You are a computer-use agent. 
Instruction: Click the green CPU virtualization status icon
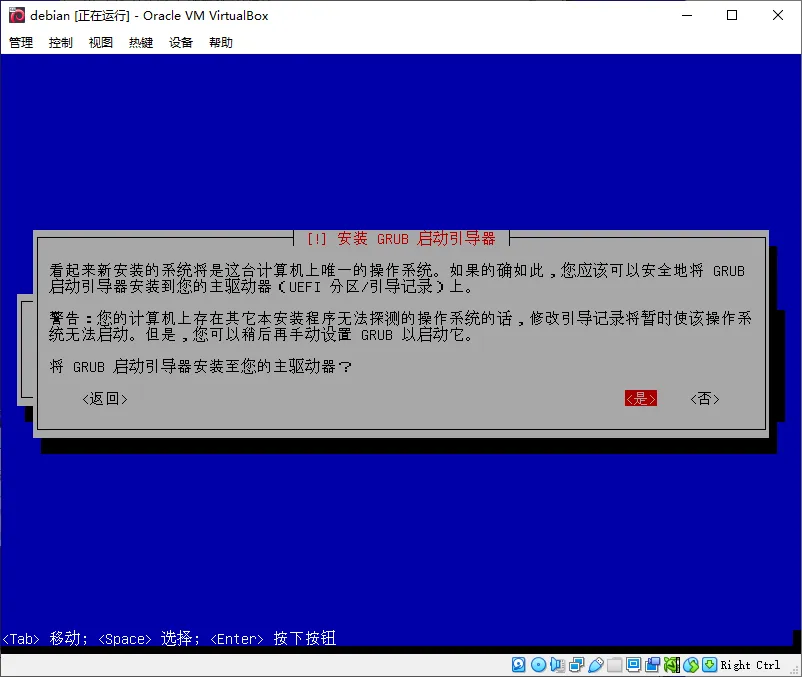point(672,665)
